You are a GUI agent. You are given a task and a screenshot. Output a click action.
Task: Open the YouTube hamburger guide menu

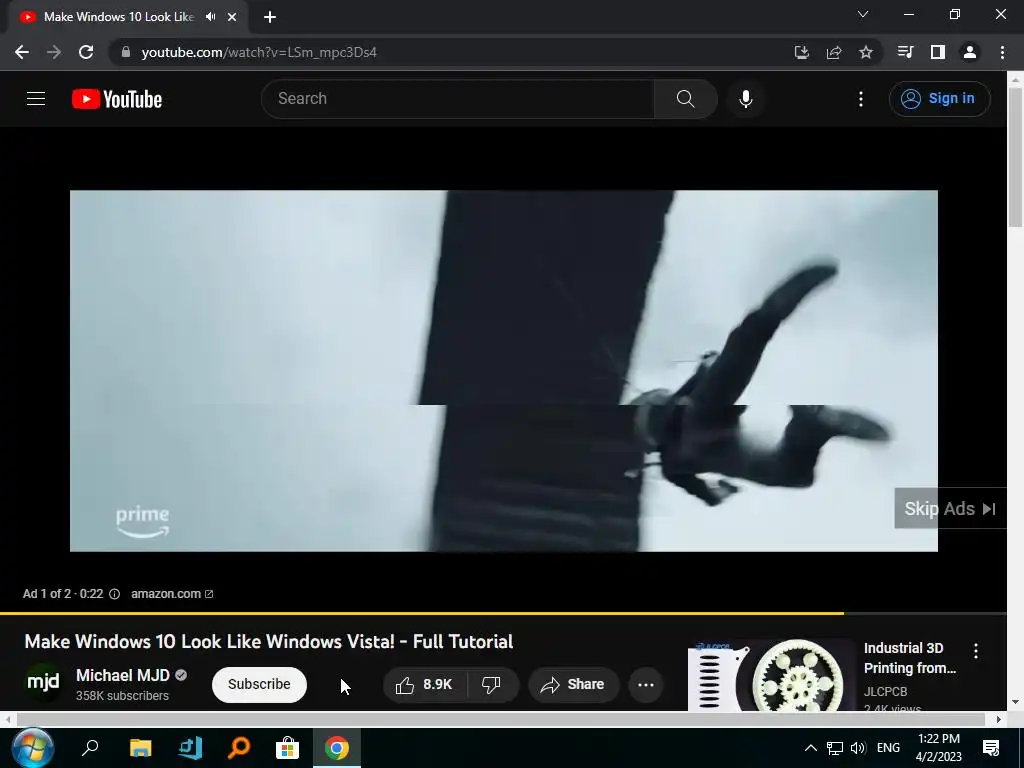point(36,99)
